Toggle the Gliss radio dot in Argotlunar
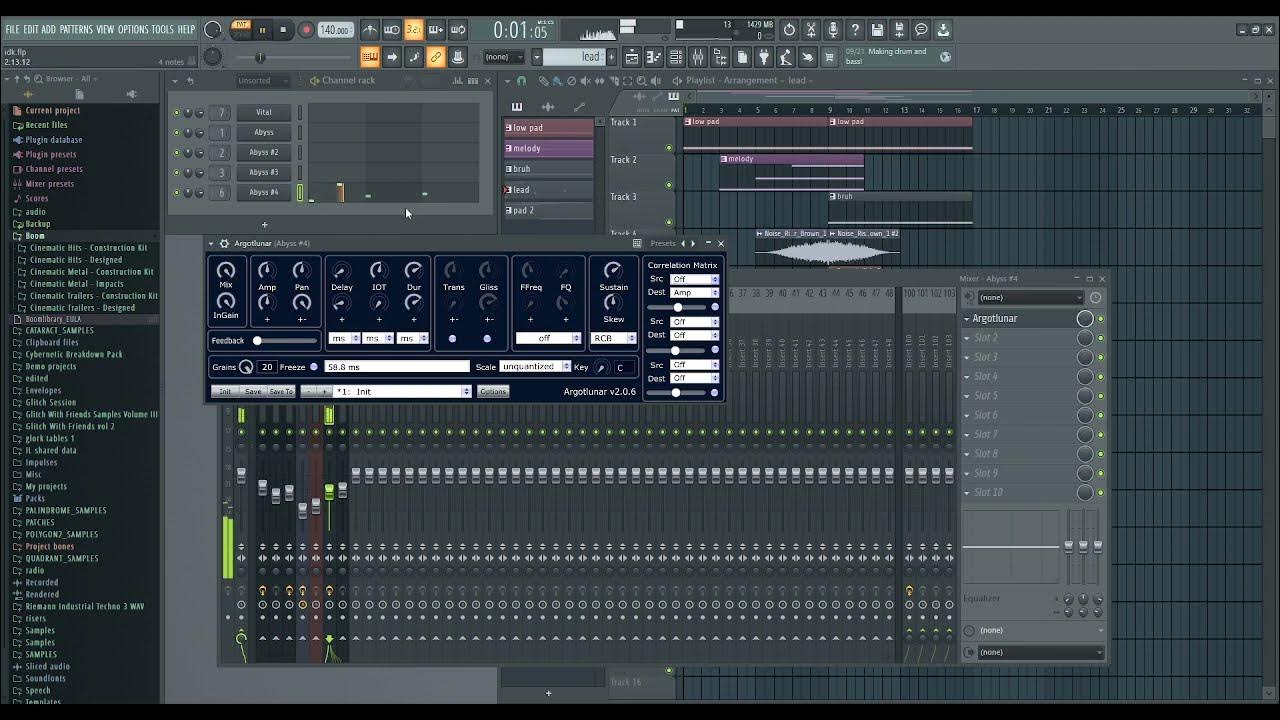The height and width of the screenshot is (720, 1280). pos(487,339)
